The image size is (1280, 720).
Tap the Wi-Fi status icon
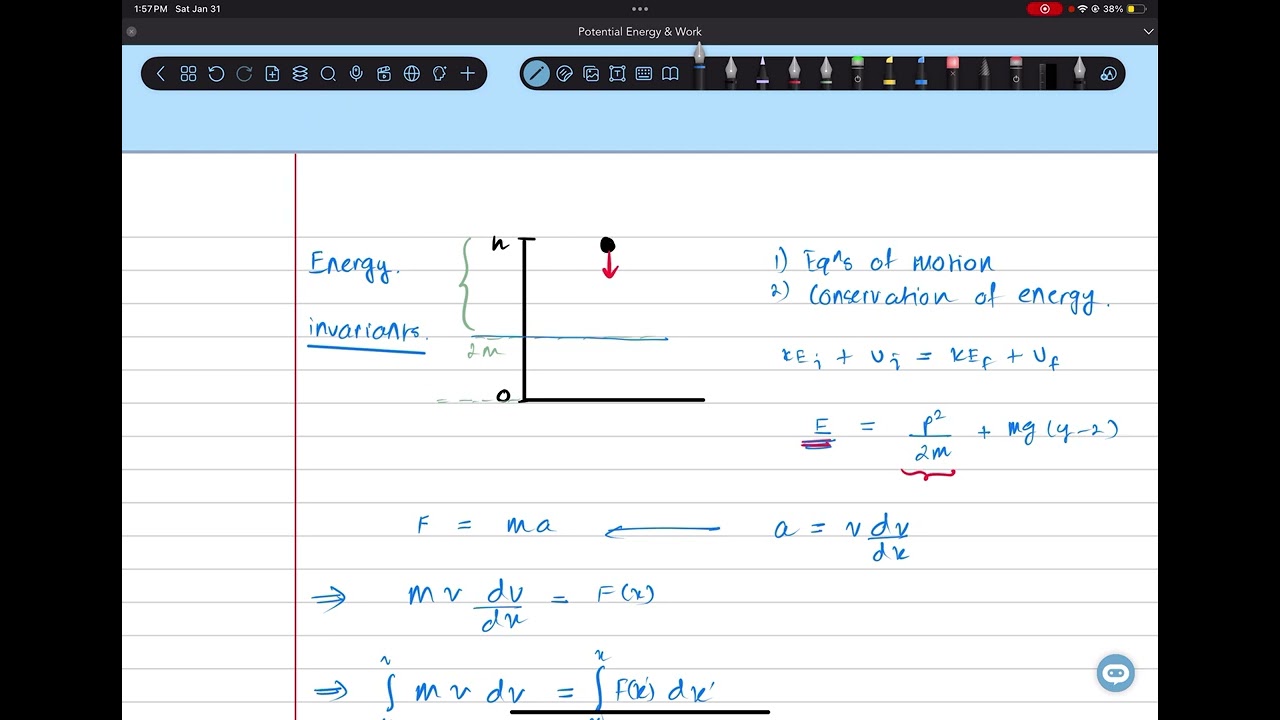[x=1082, y=9]
